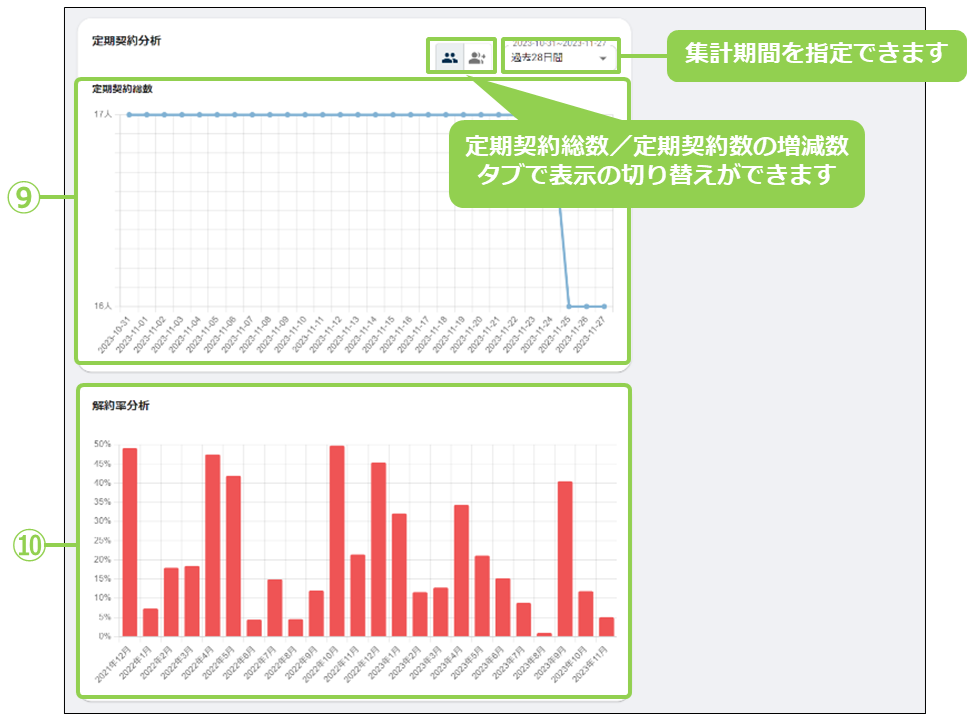Screen dimensions: 974x720
Task: Switch to the subscription increase/decrease (person plus) icon
Action: point(478,58)
